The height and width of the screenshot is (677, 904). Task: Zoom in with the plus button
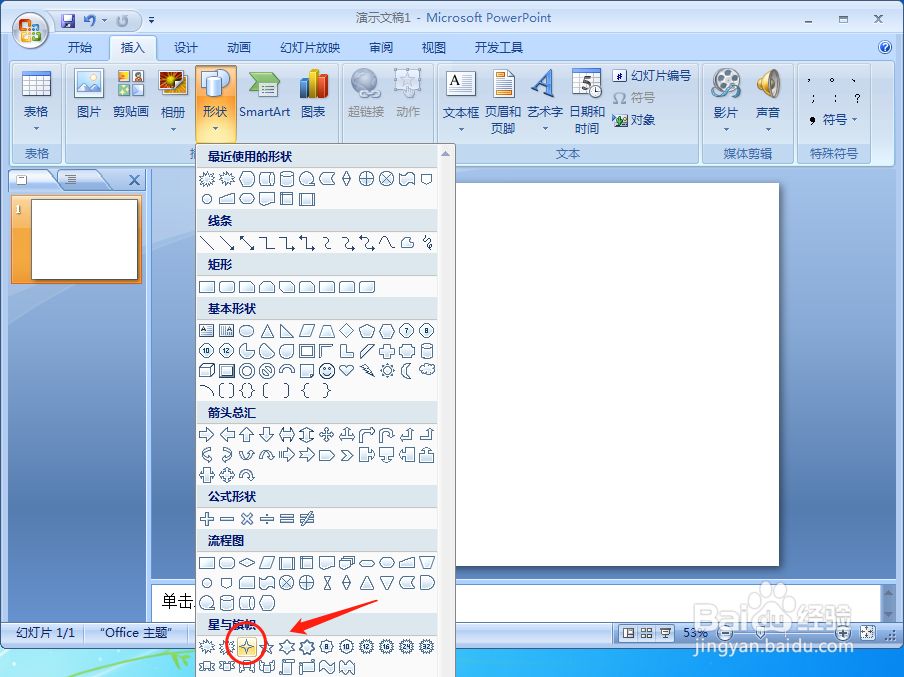842,633
